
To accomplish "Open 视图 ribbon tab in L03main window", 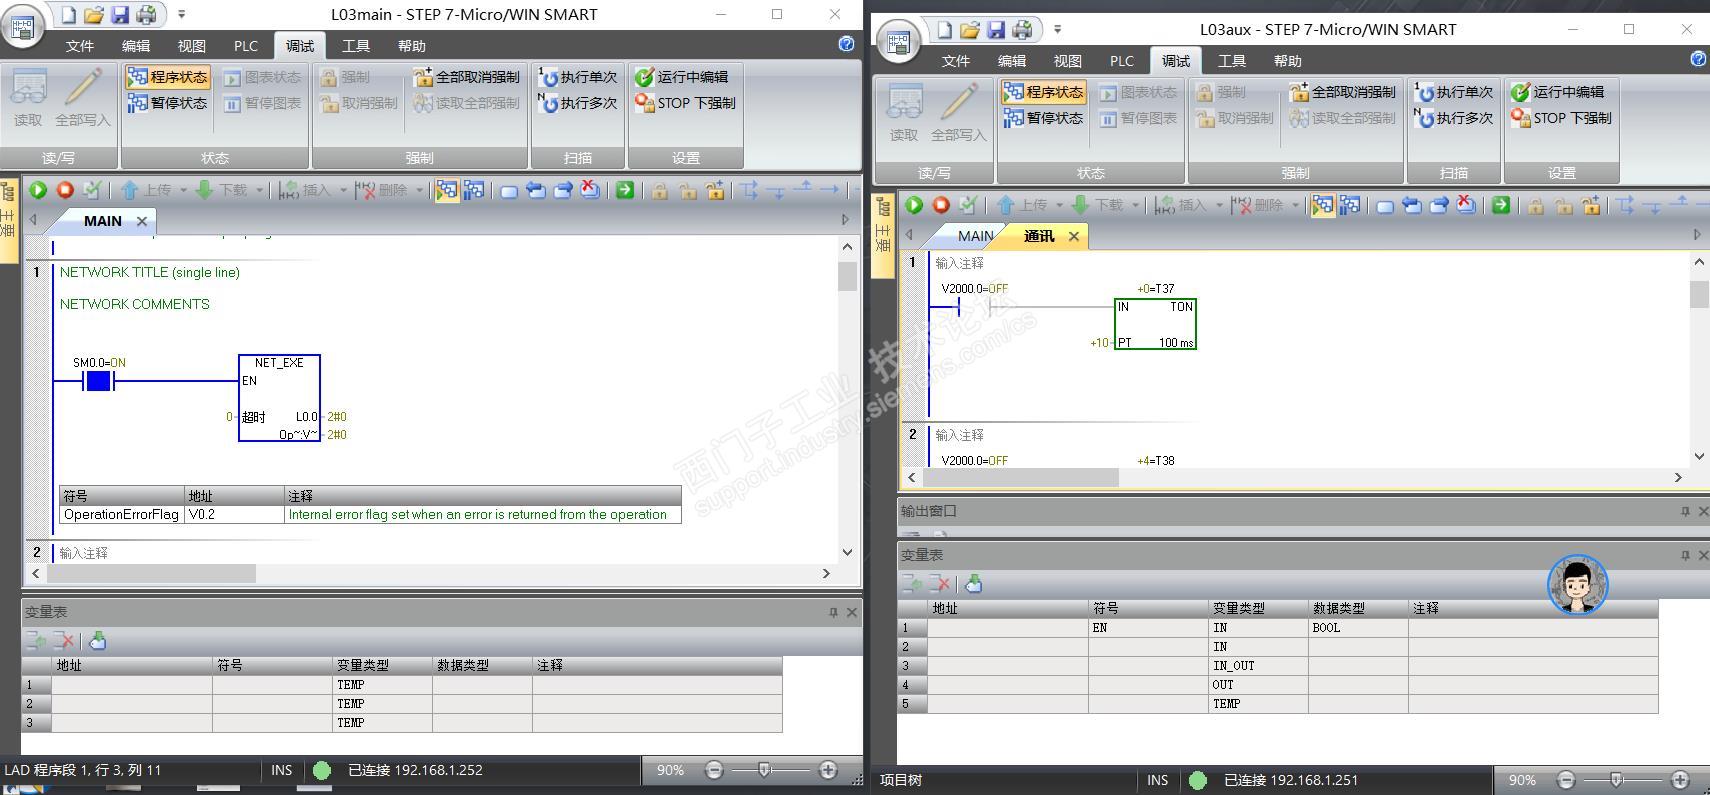I will tap(192, 46).
